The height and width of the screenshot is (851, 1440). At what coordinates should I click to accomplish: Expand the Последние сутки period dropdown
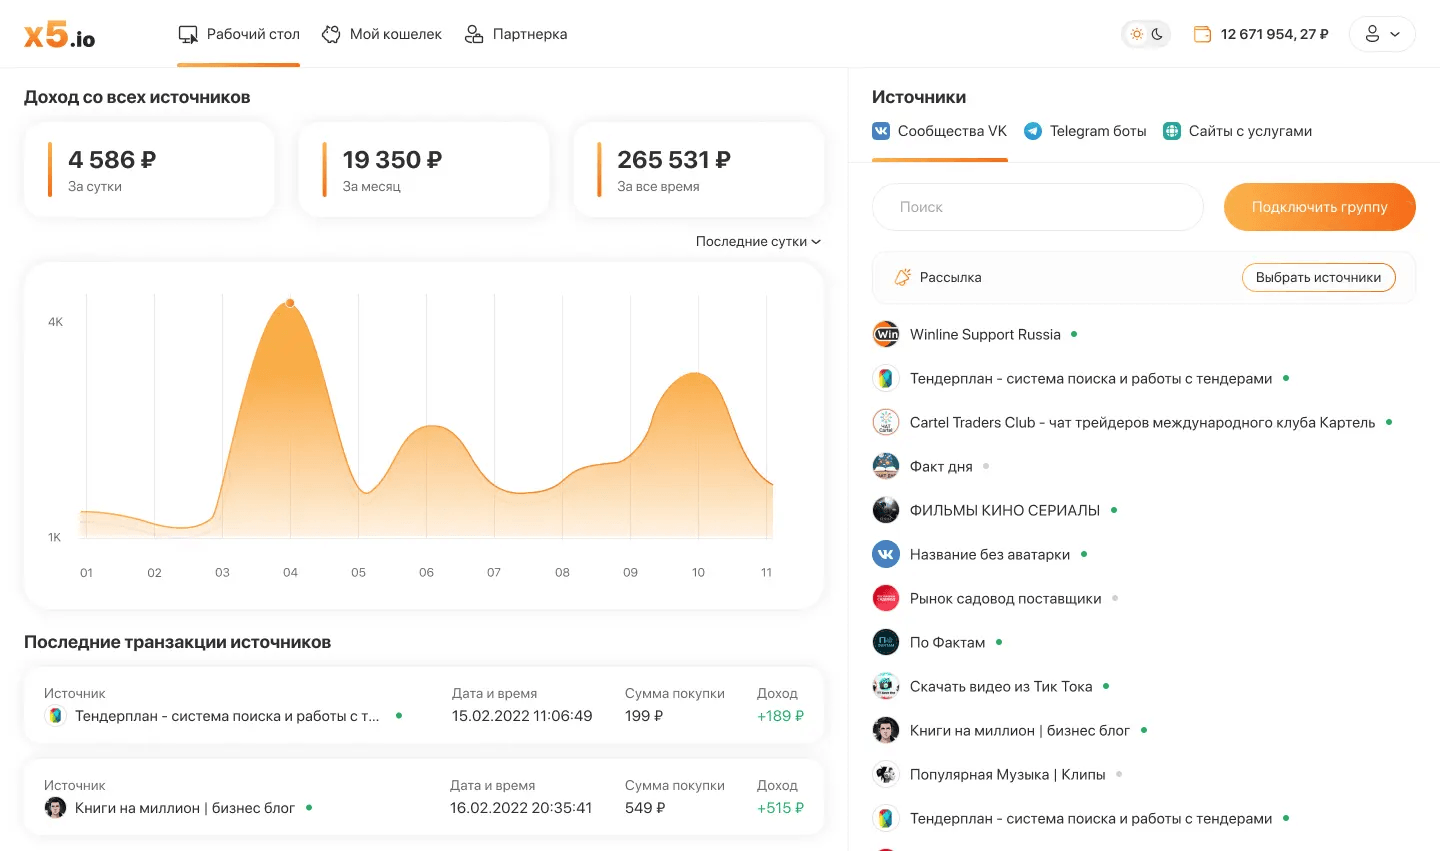coord(757,241)
